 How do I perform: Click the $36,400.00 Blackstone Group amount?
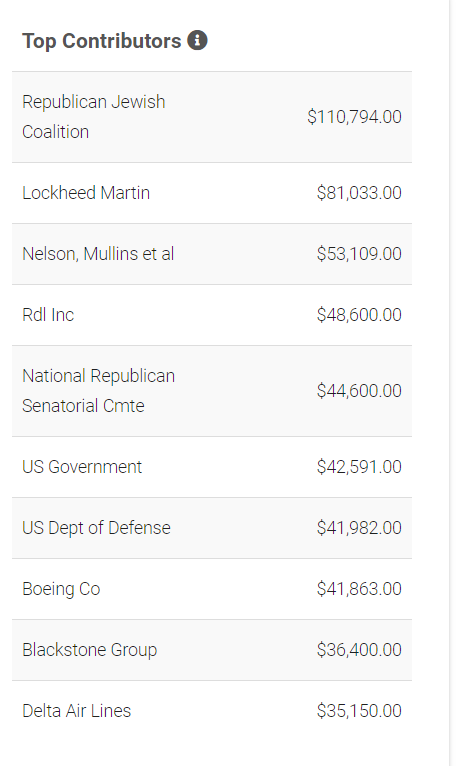pos(359,650)
